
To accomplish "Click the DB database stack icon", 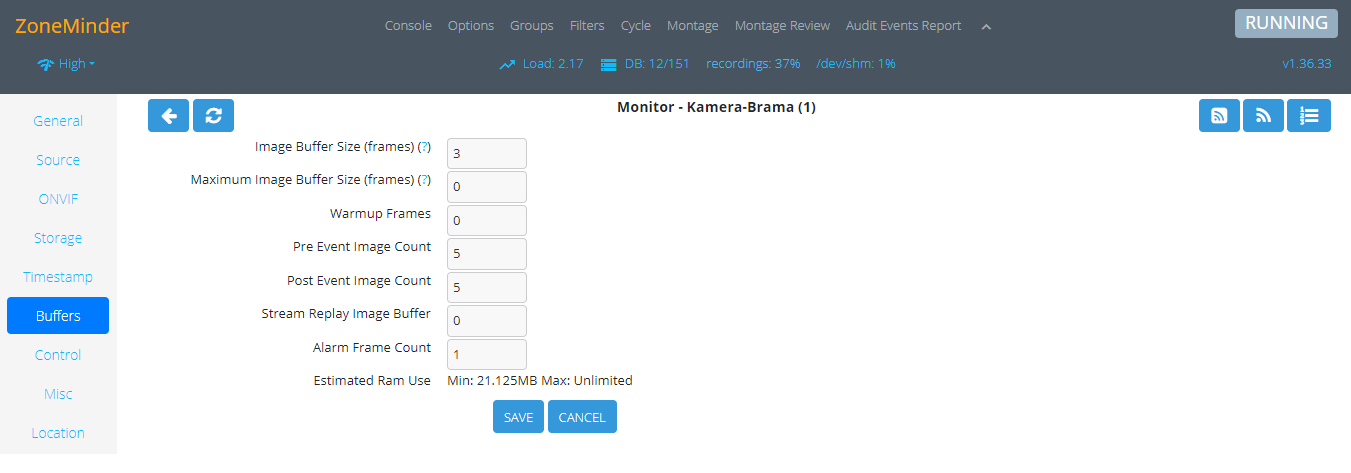I will [608, 64].
